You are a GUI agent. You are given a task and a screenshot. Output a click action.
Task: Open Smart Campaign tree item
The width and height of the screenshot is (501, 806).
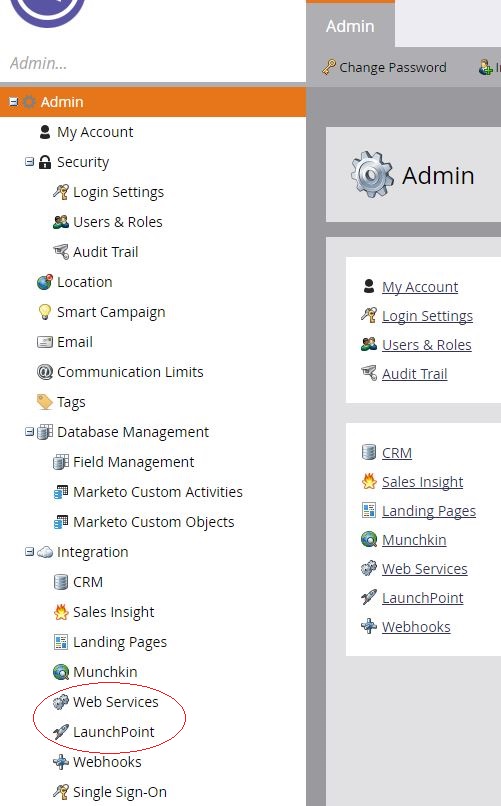[111, 312]
